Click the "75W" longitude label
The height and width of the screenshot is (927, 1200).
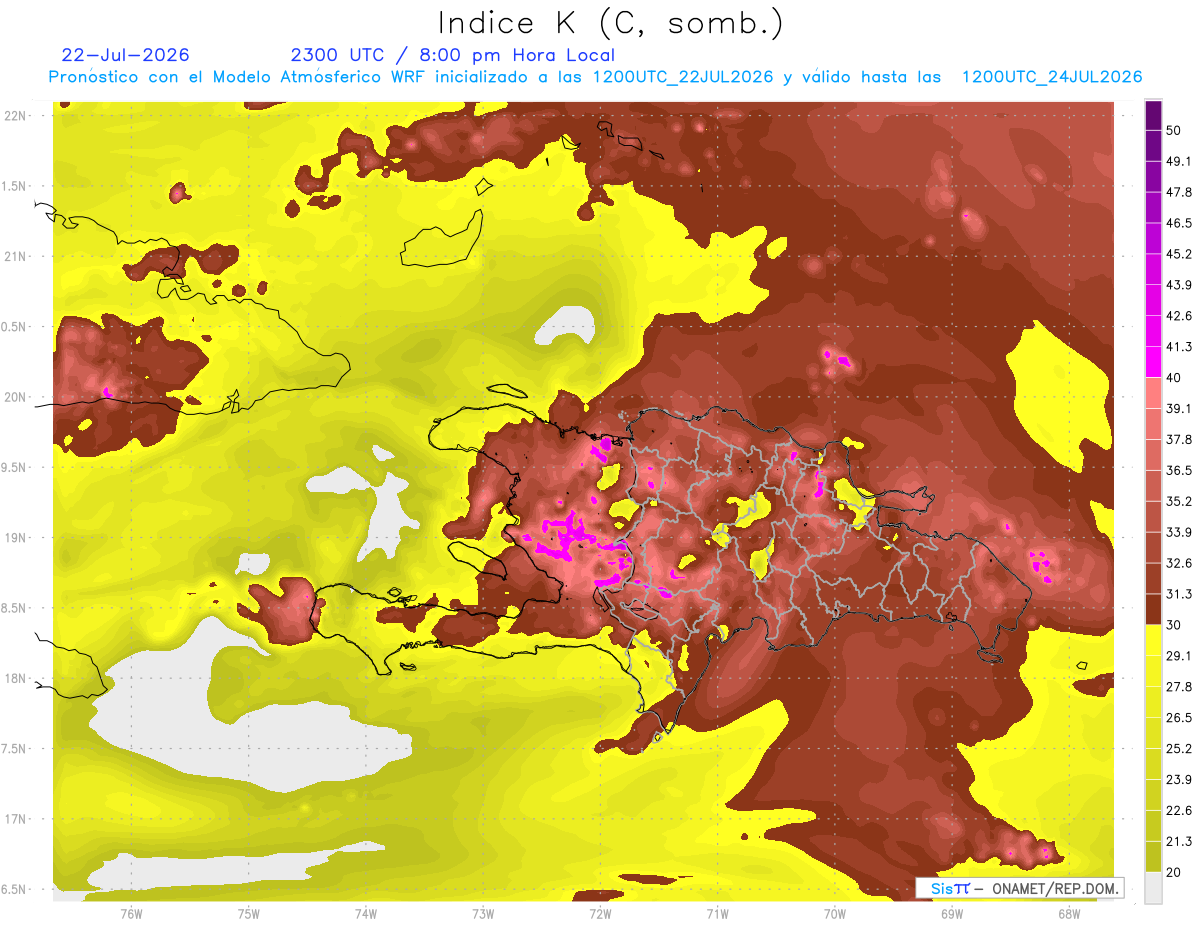click(x=248, y=913)
